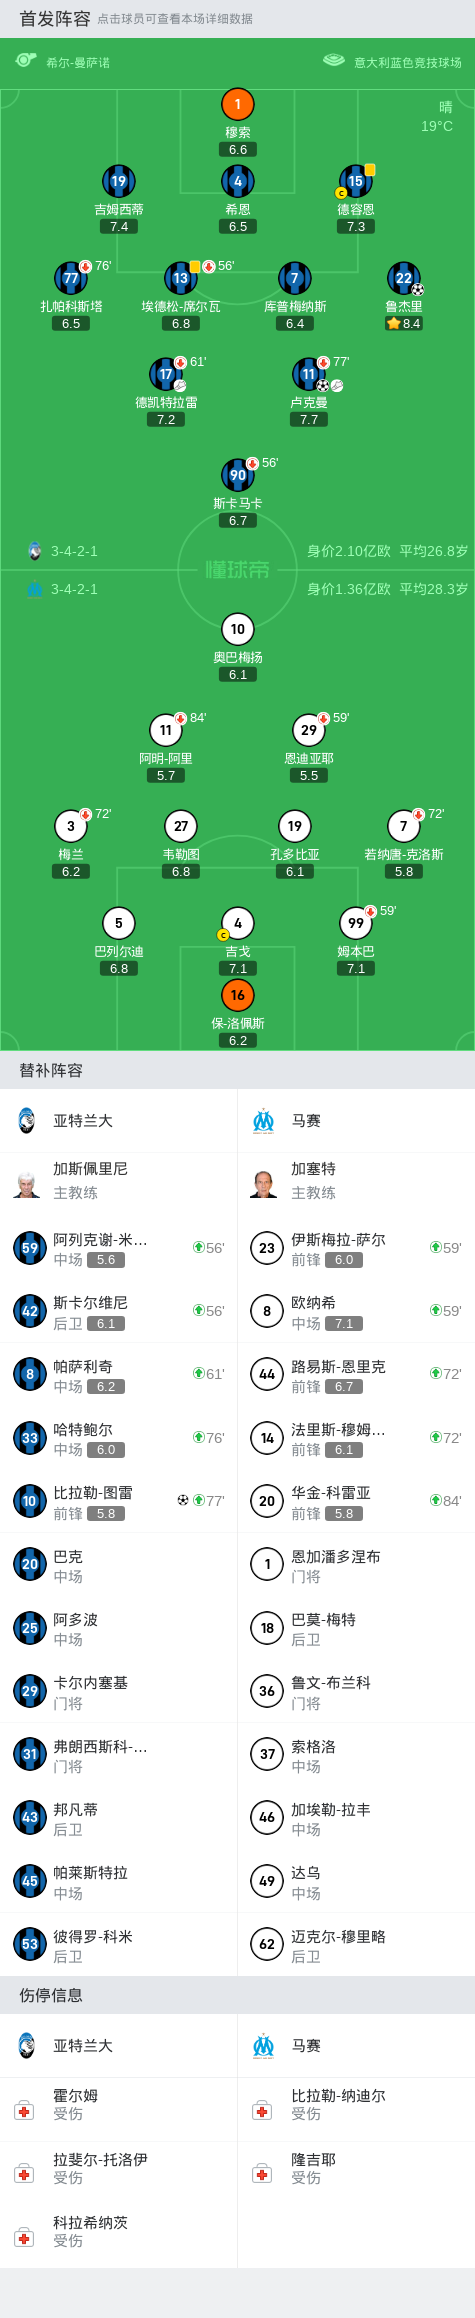Viewport: 475px width, 2318px height.
Task: Tap 鲁杰里 number 22 player badge
Action: point(403,278)
